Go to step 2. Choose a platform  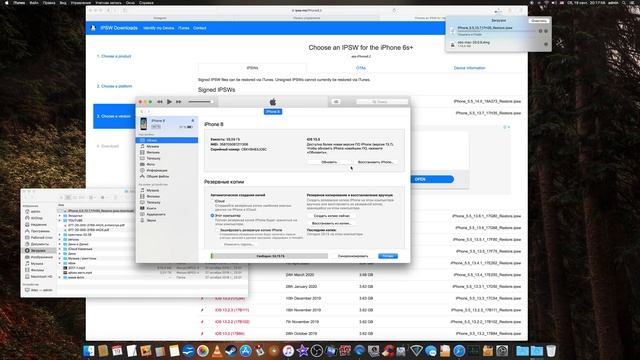coord(114,86)
